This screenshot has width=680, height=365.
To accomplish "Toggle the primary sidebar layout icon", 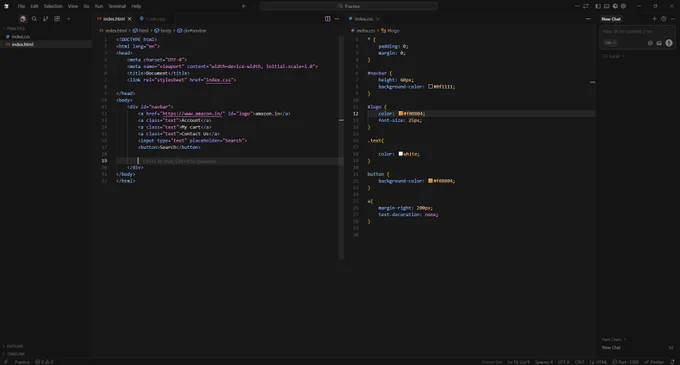I will (598, 6).
